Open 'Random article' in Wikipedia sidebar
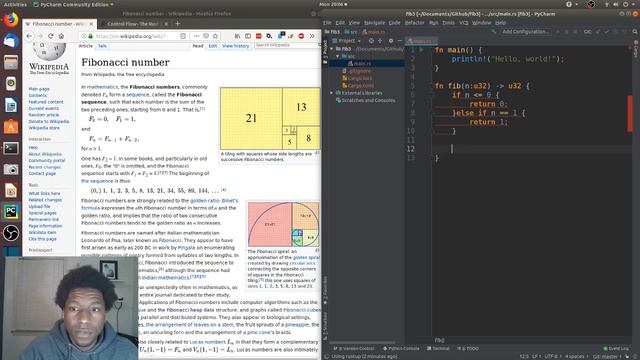Viewport: 640px width, 360px height. coord(44,115)
